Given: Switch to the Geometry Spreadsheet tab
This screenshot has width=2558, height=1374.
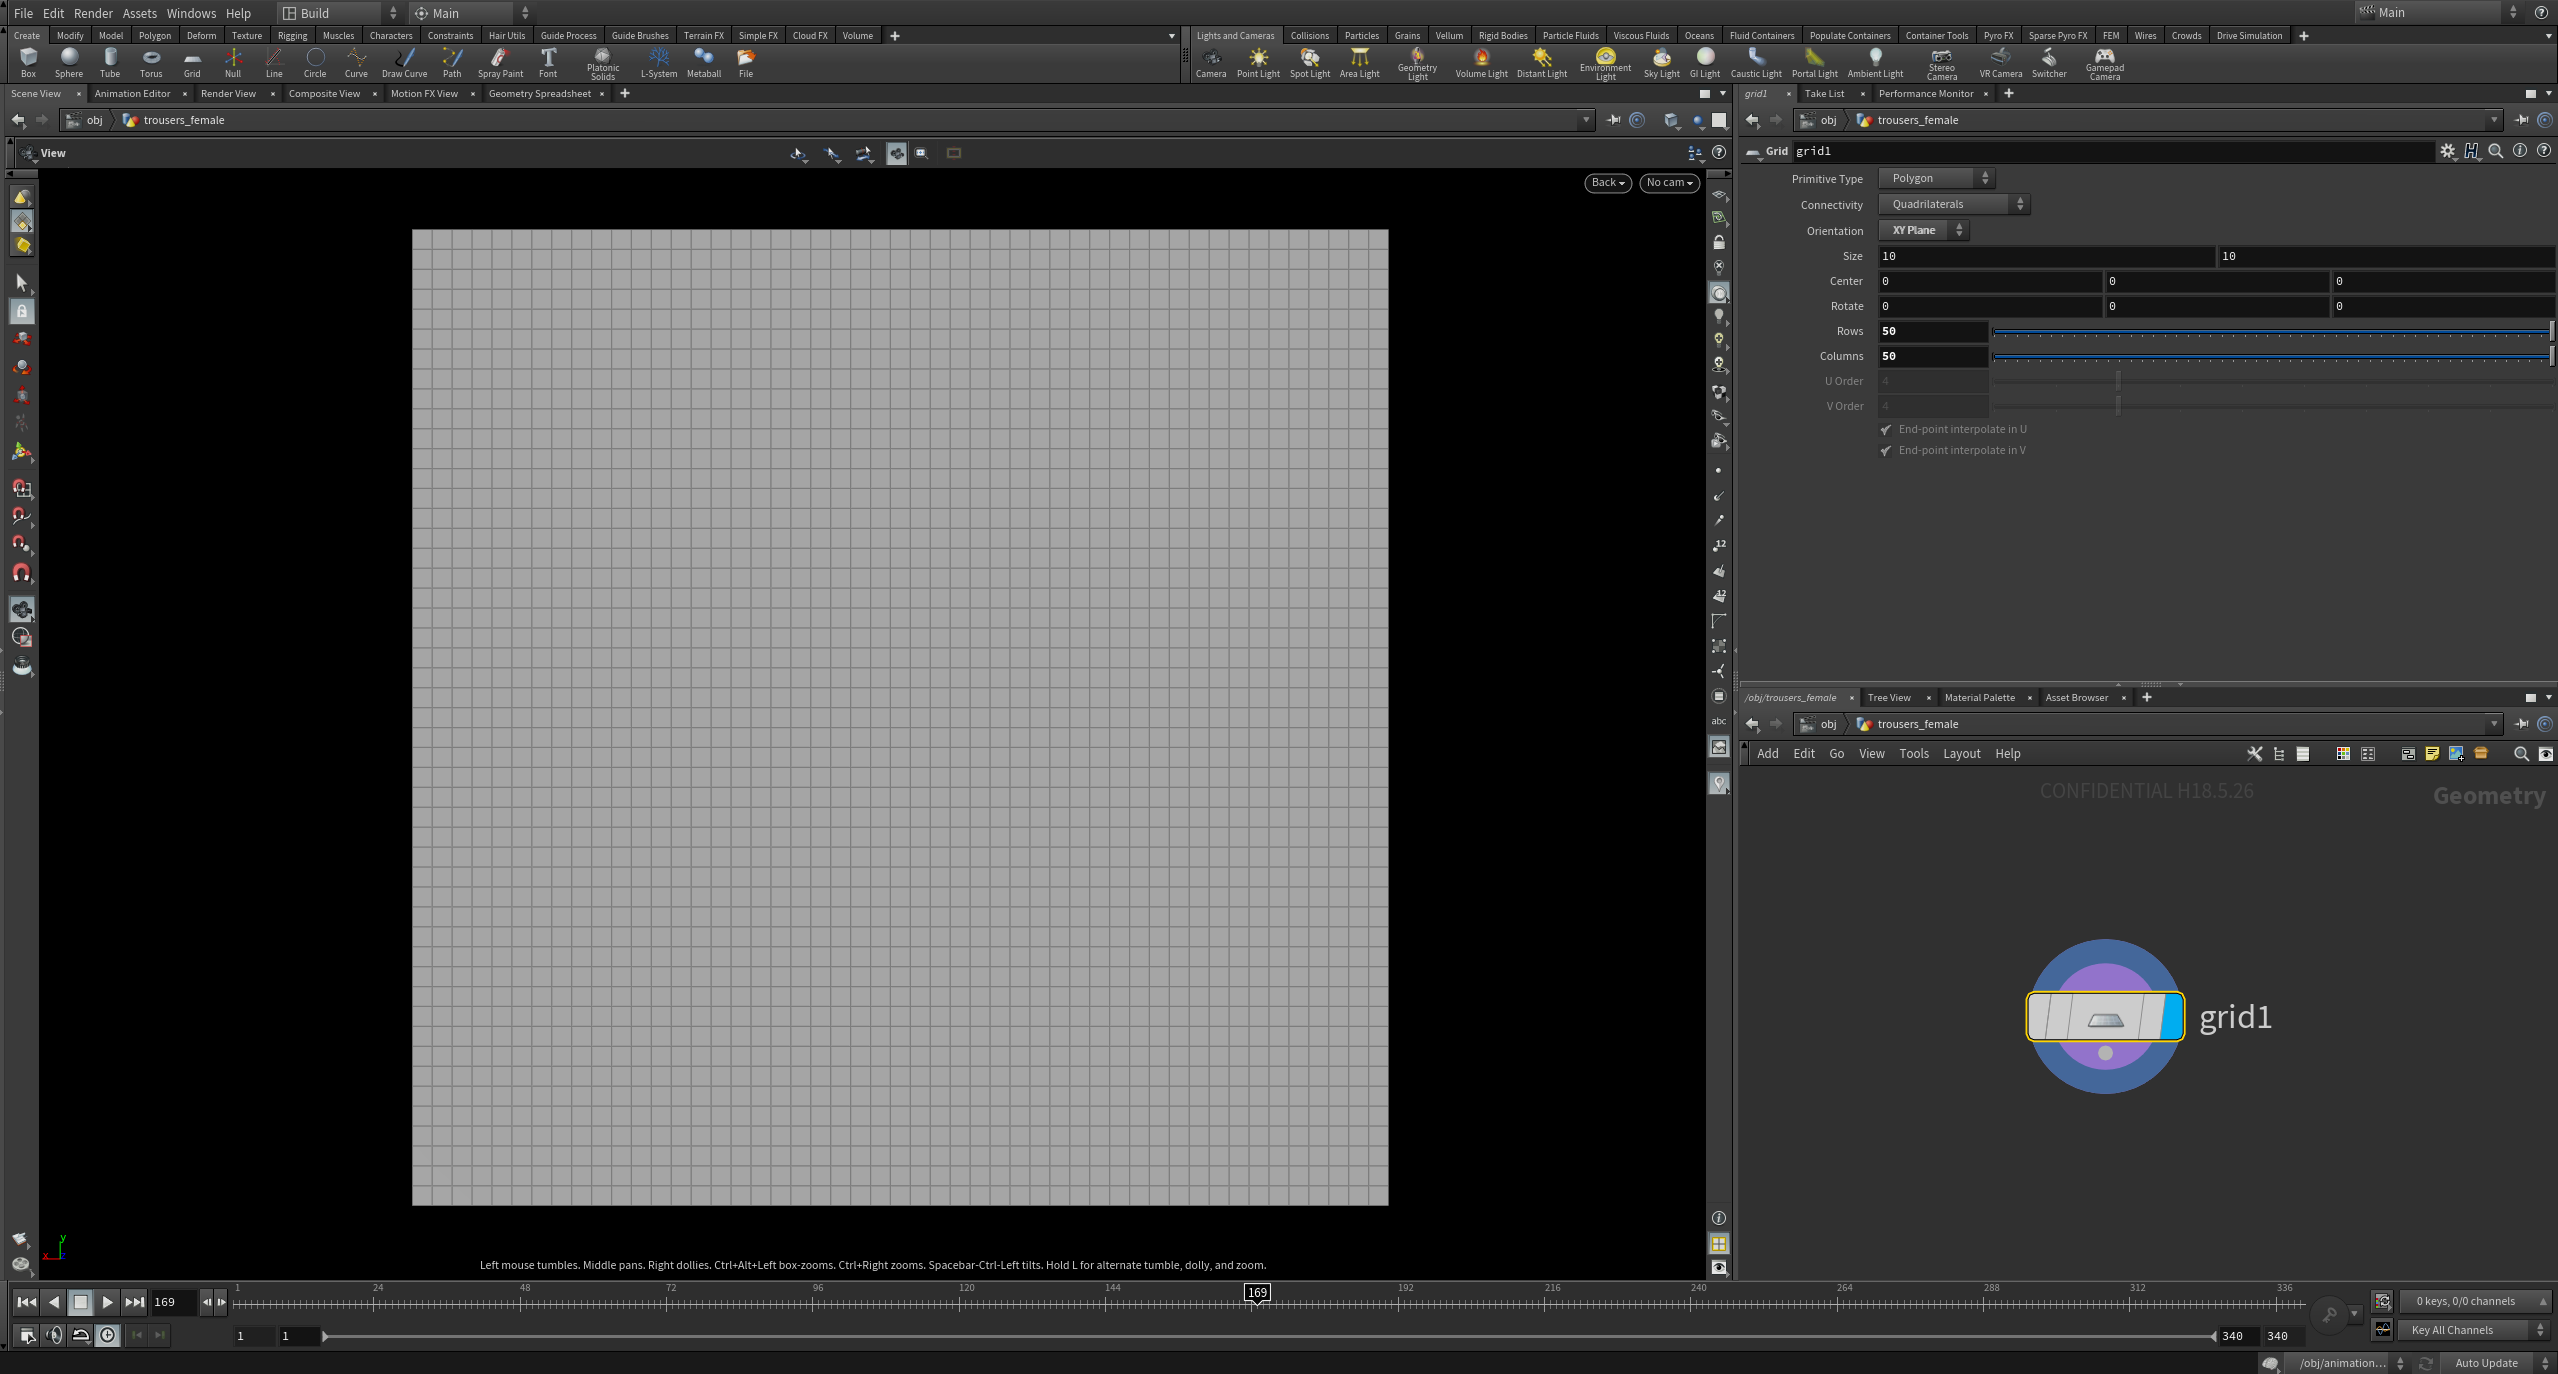Looking at the screenshot, I should [x=540, y=93].
